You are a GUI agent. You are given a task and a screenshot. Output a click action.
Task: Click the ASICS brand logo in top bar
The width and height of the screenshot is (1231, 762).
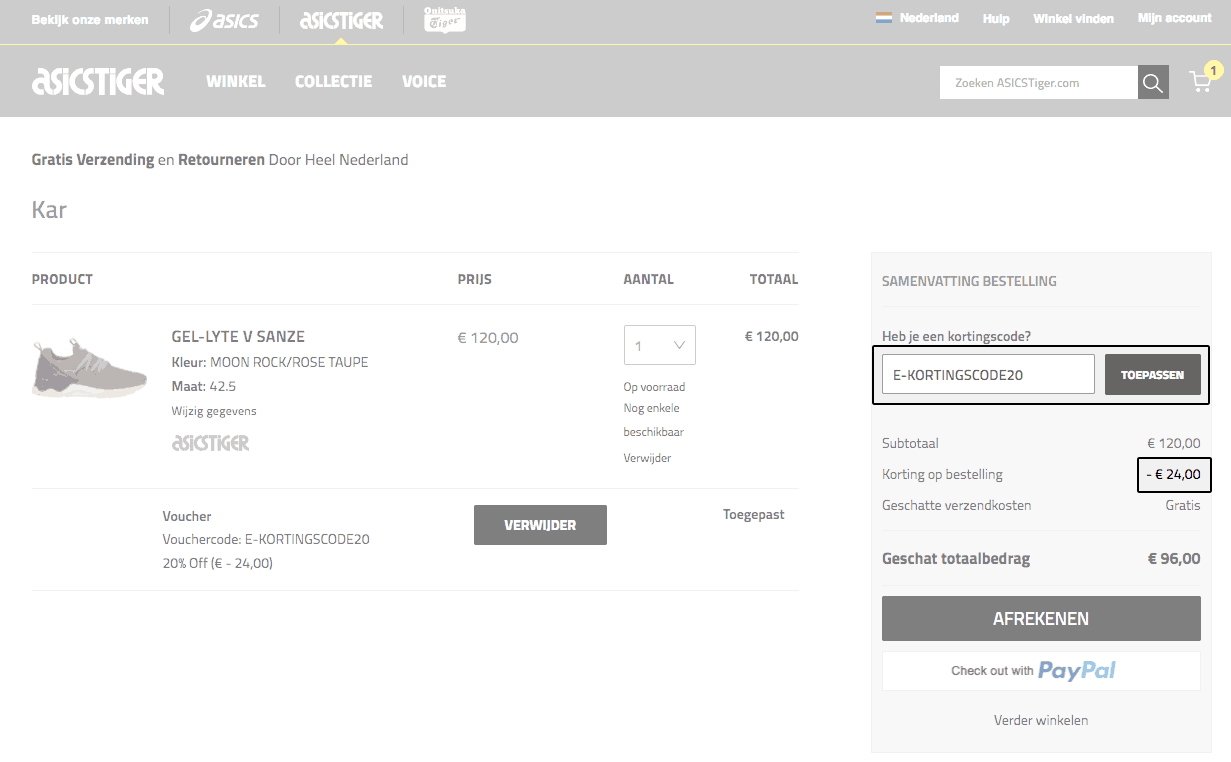pos(225,20)
